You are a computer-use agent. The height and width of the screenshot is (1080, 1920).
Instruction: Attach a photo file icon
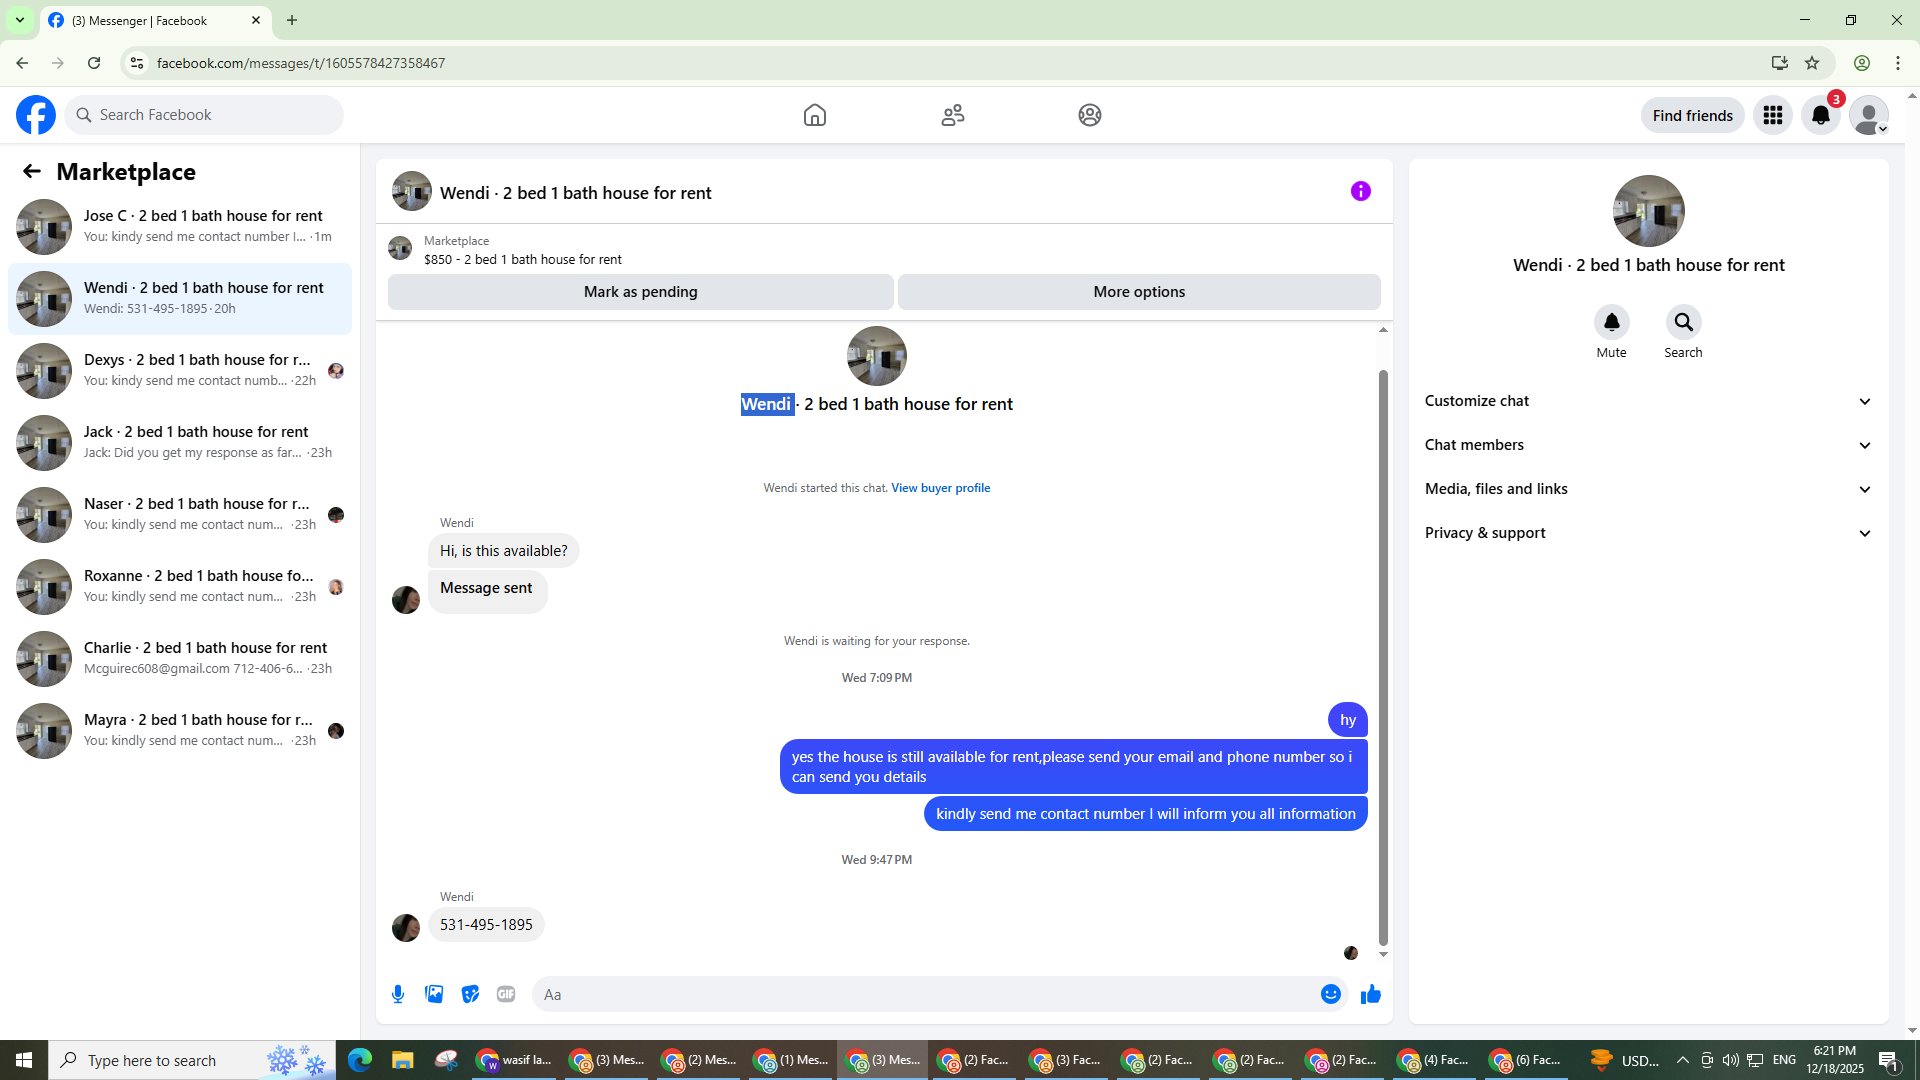(x=434, y=994)
